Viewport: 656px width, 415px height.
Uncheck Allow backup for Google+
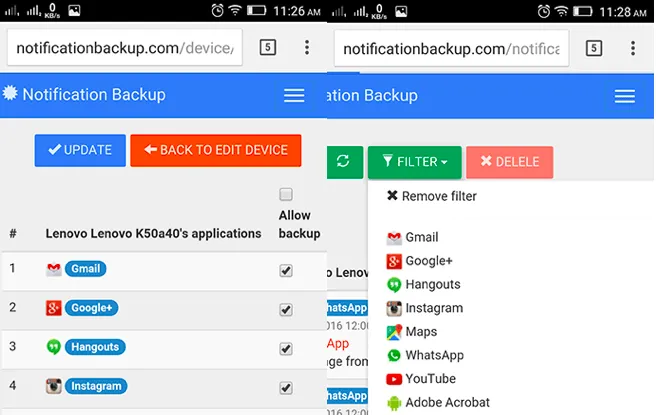[286, 310]
